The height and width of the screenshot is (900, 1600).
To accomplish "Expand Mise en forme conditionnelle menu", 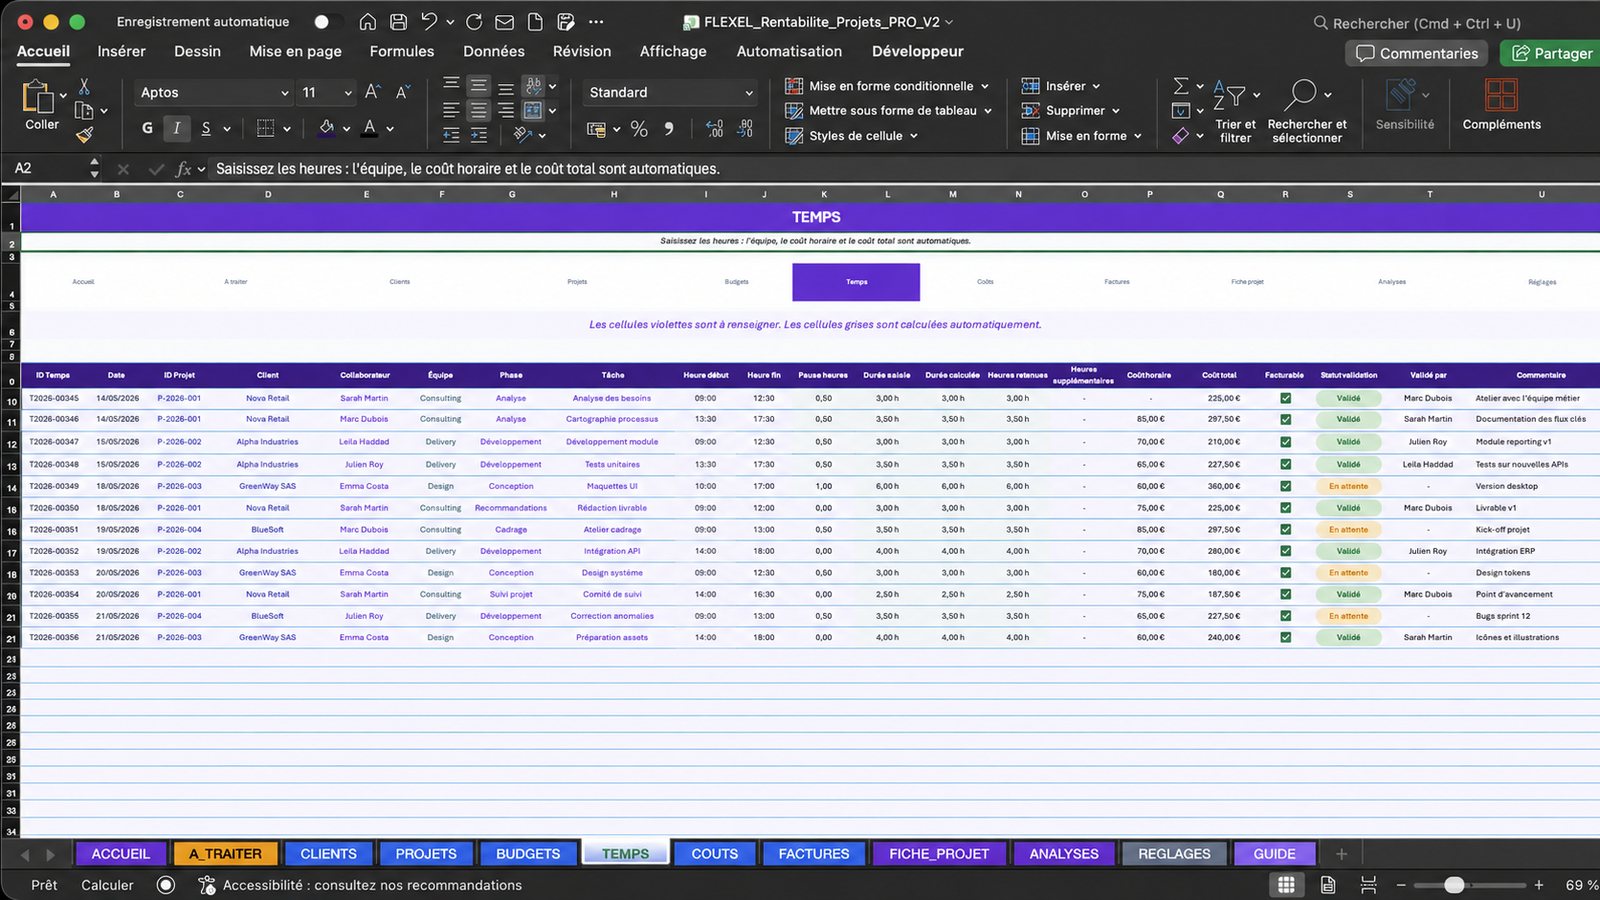I will (985, 86).
